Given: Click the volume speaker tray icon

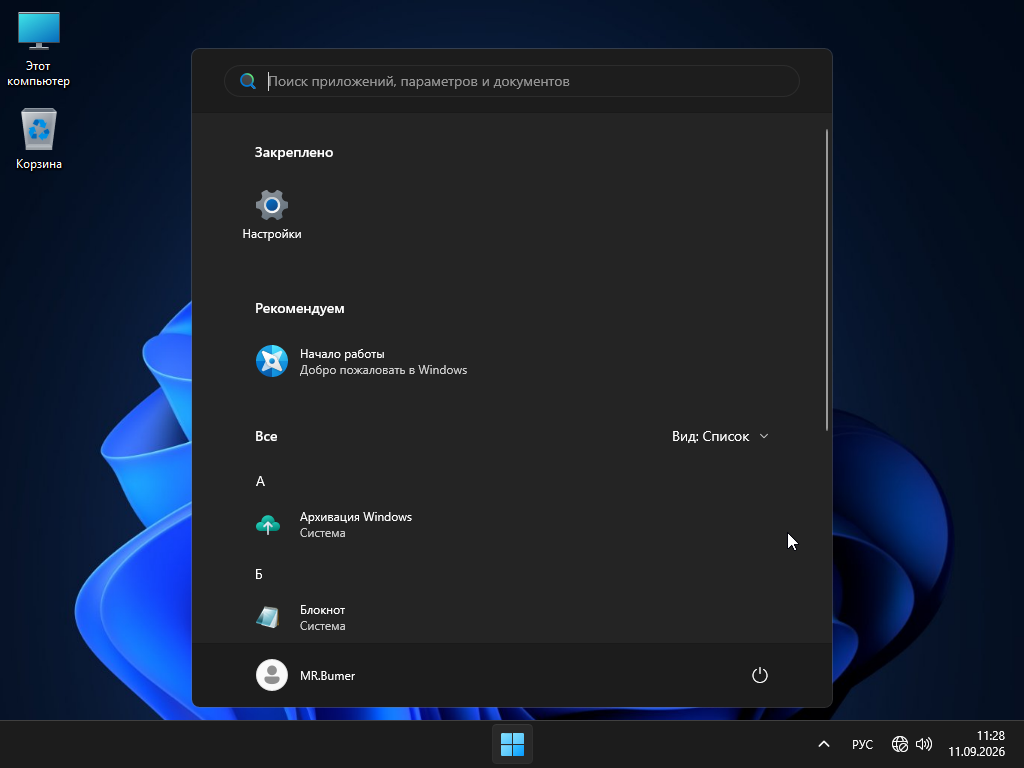Looking at the screenshot, I should pos(923,744).
